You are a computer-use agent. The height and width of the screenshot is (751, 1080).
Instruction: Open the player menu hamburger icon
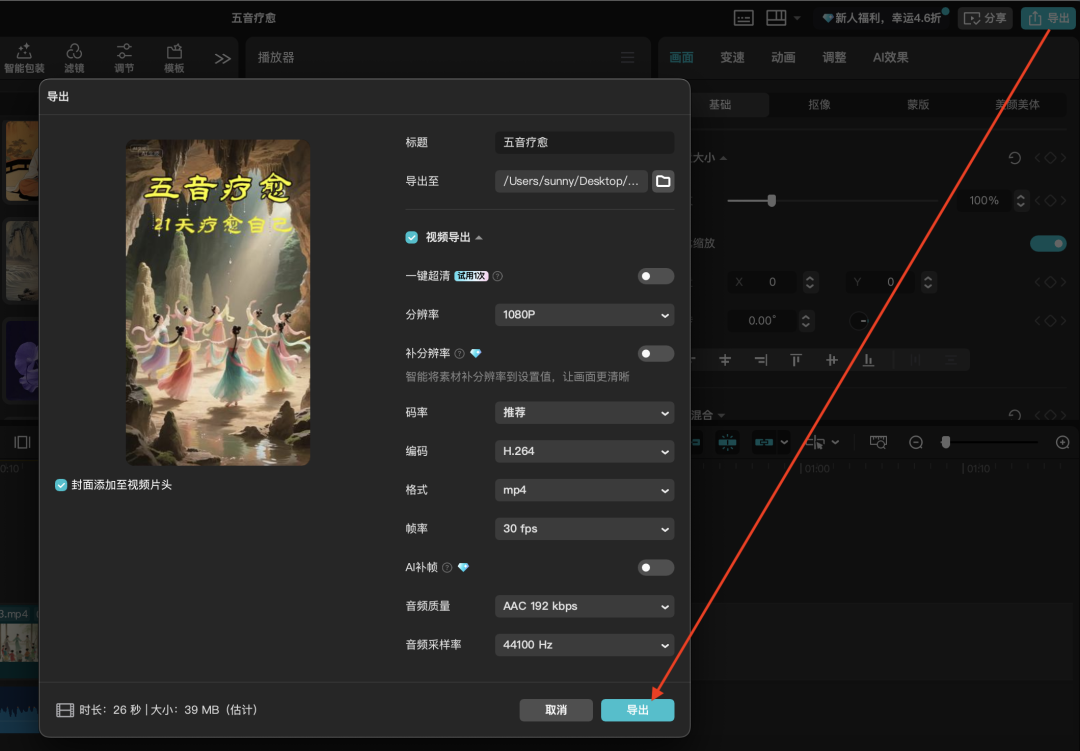tap(628, 57)
